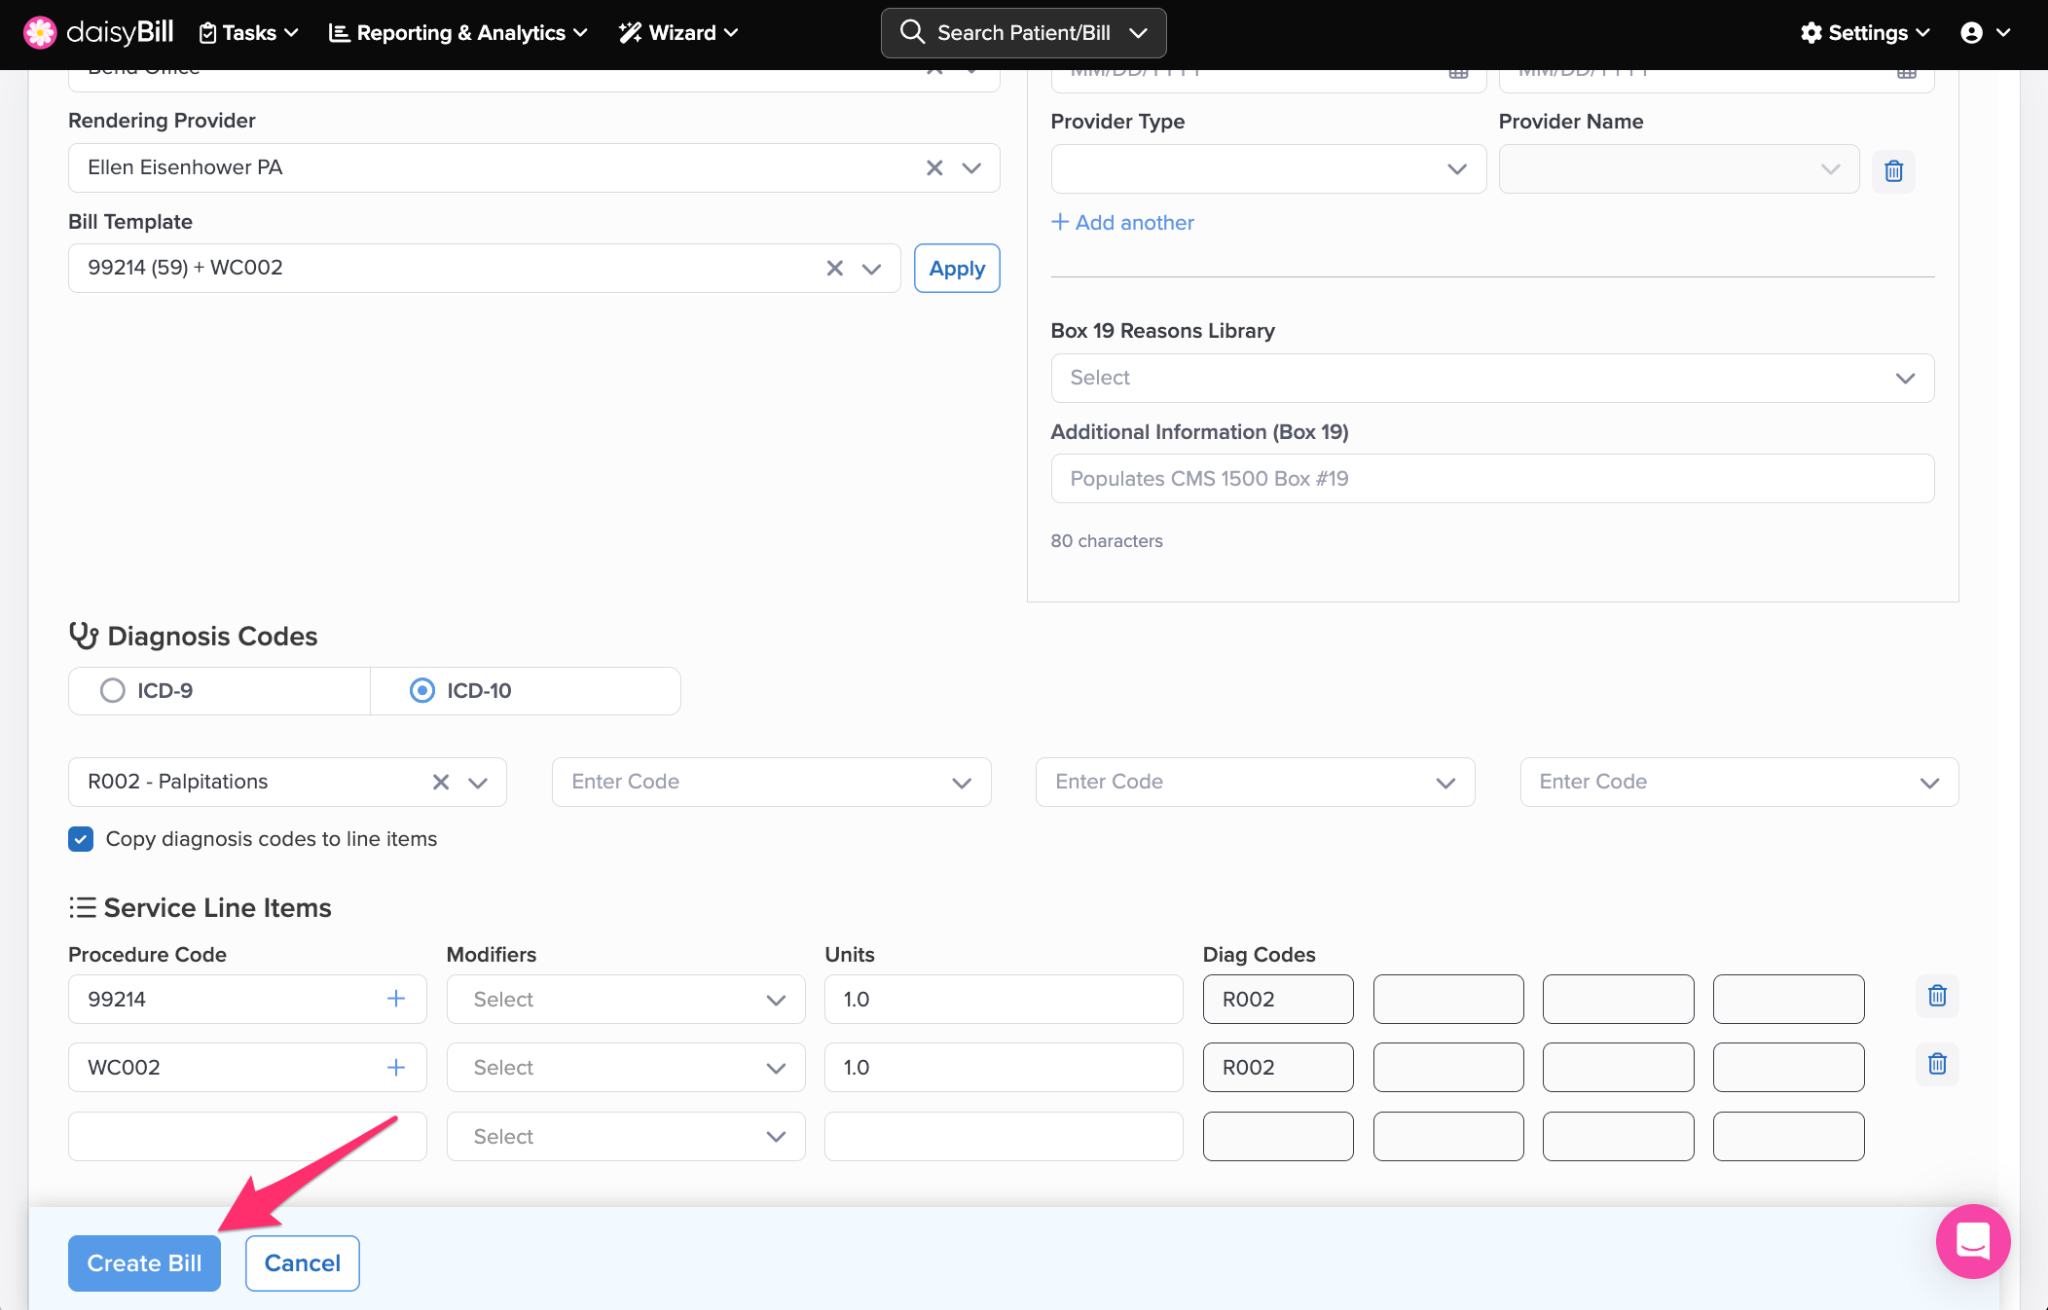This screenshot has width=2048, height=1310.
Task: Select the ICD-9 radio option
Action: click(x=113, y=691)
